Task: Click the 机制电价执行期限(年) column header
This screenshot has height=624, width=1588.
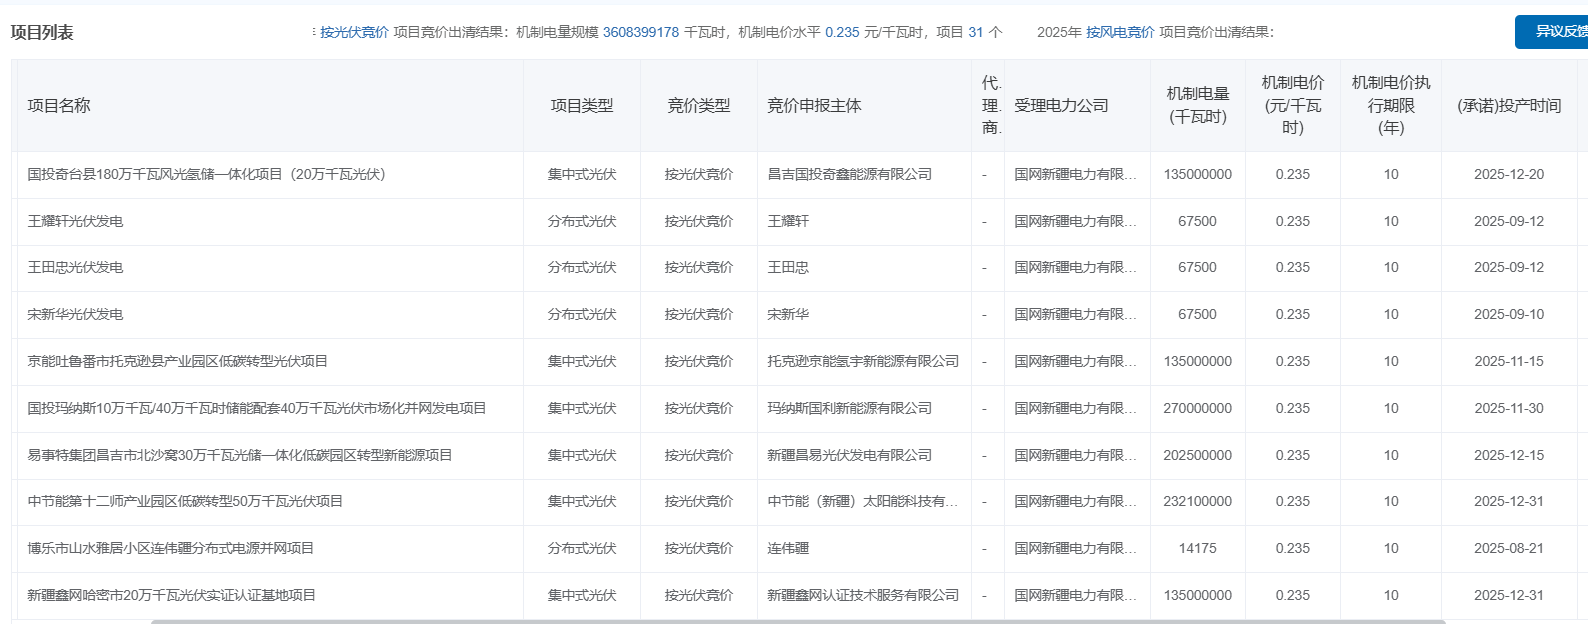Action: coord(1390,105)
